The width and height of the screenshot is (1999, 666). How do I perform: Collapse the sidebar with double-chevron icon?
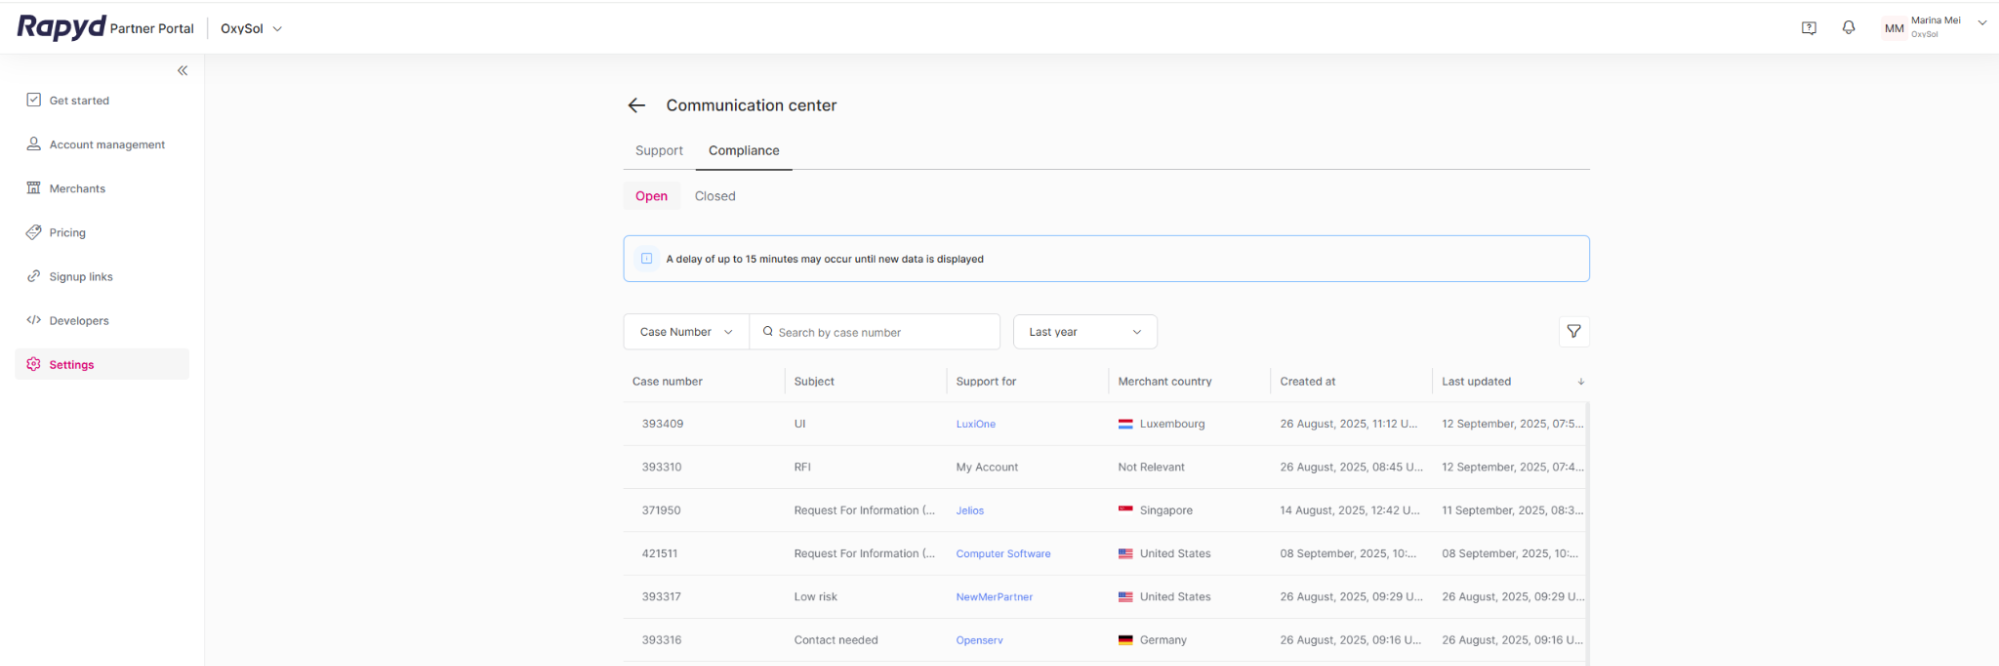coord(182,70)
